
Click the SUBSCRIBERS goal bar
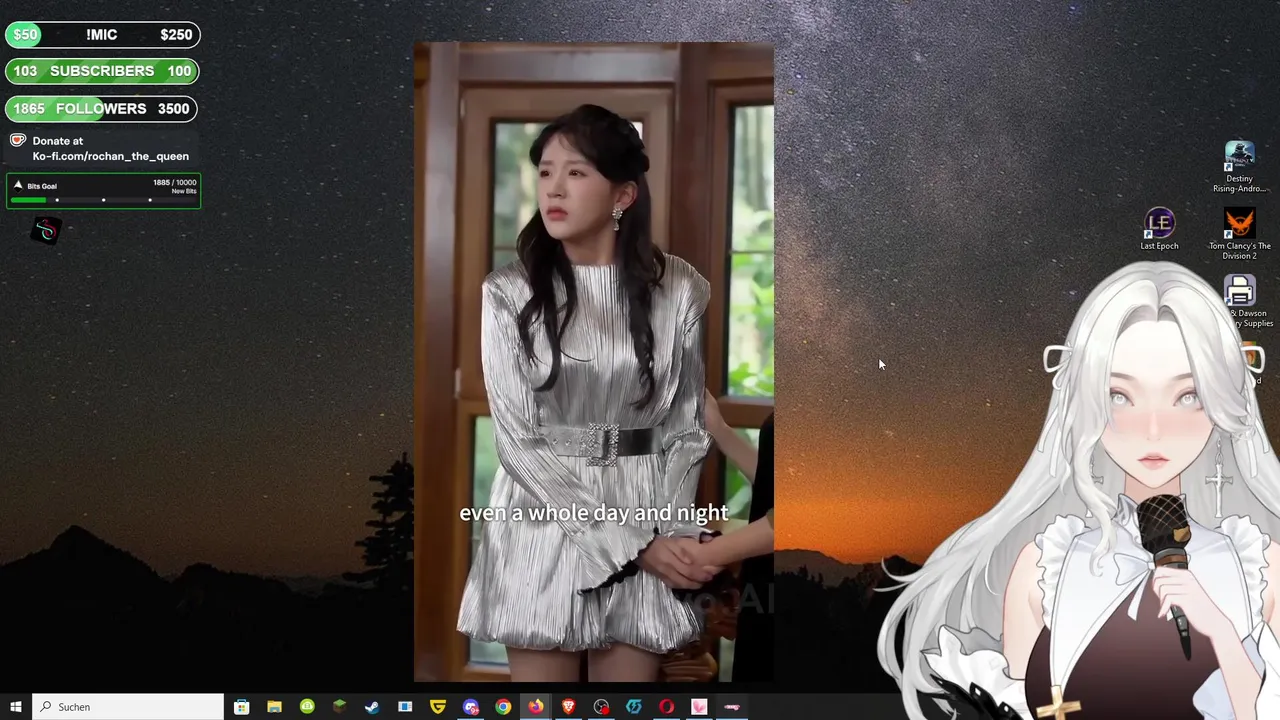pyautogui.click(x=102, y=71)
